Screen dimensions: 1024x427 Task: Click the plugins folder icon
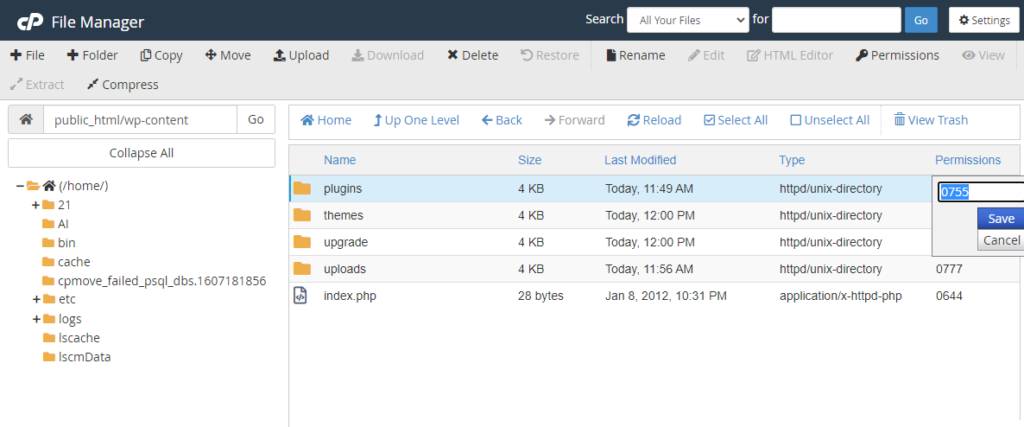tap(302, 189)
